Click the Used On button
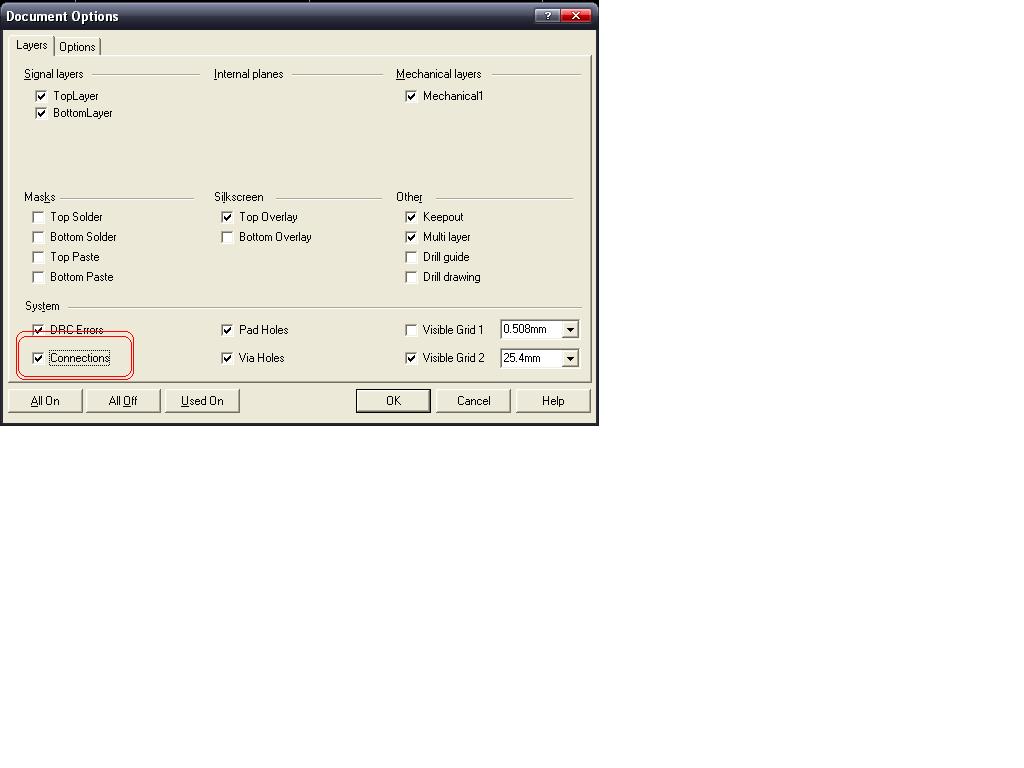Viewport: 1024px width, 768px height. [x=202, y=401]
